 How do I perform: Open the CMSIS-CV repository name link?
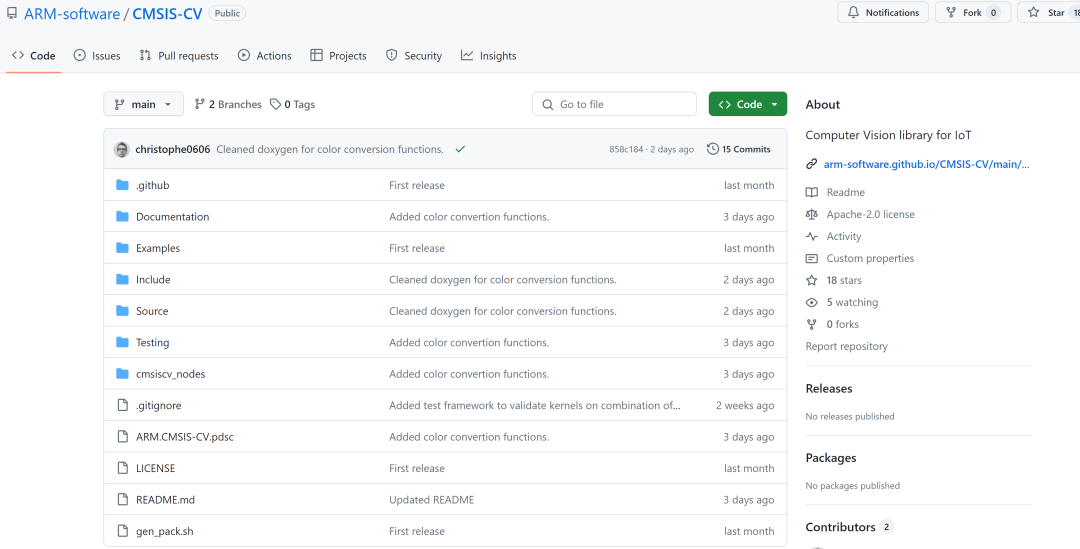click(x=167, y=13)
